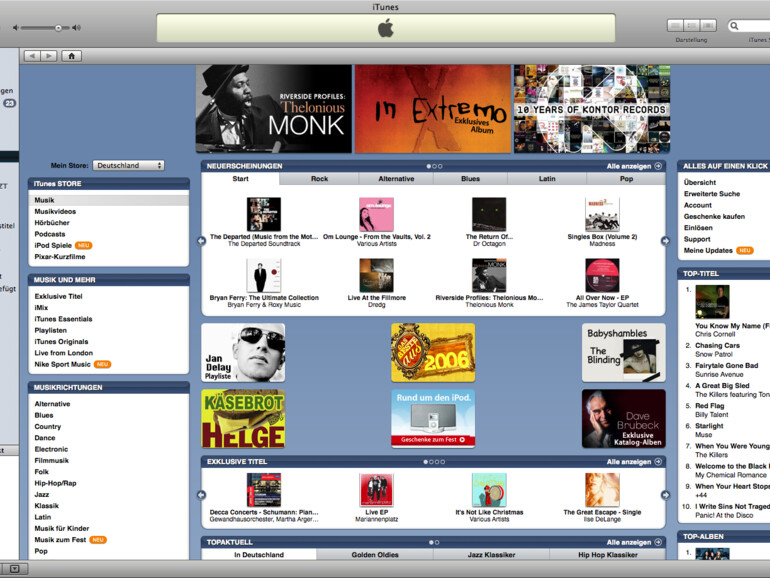Go back with the left arrow button

(x=32, y=56)
